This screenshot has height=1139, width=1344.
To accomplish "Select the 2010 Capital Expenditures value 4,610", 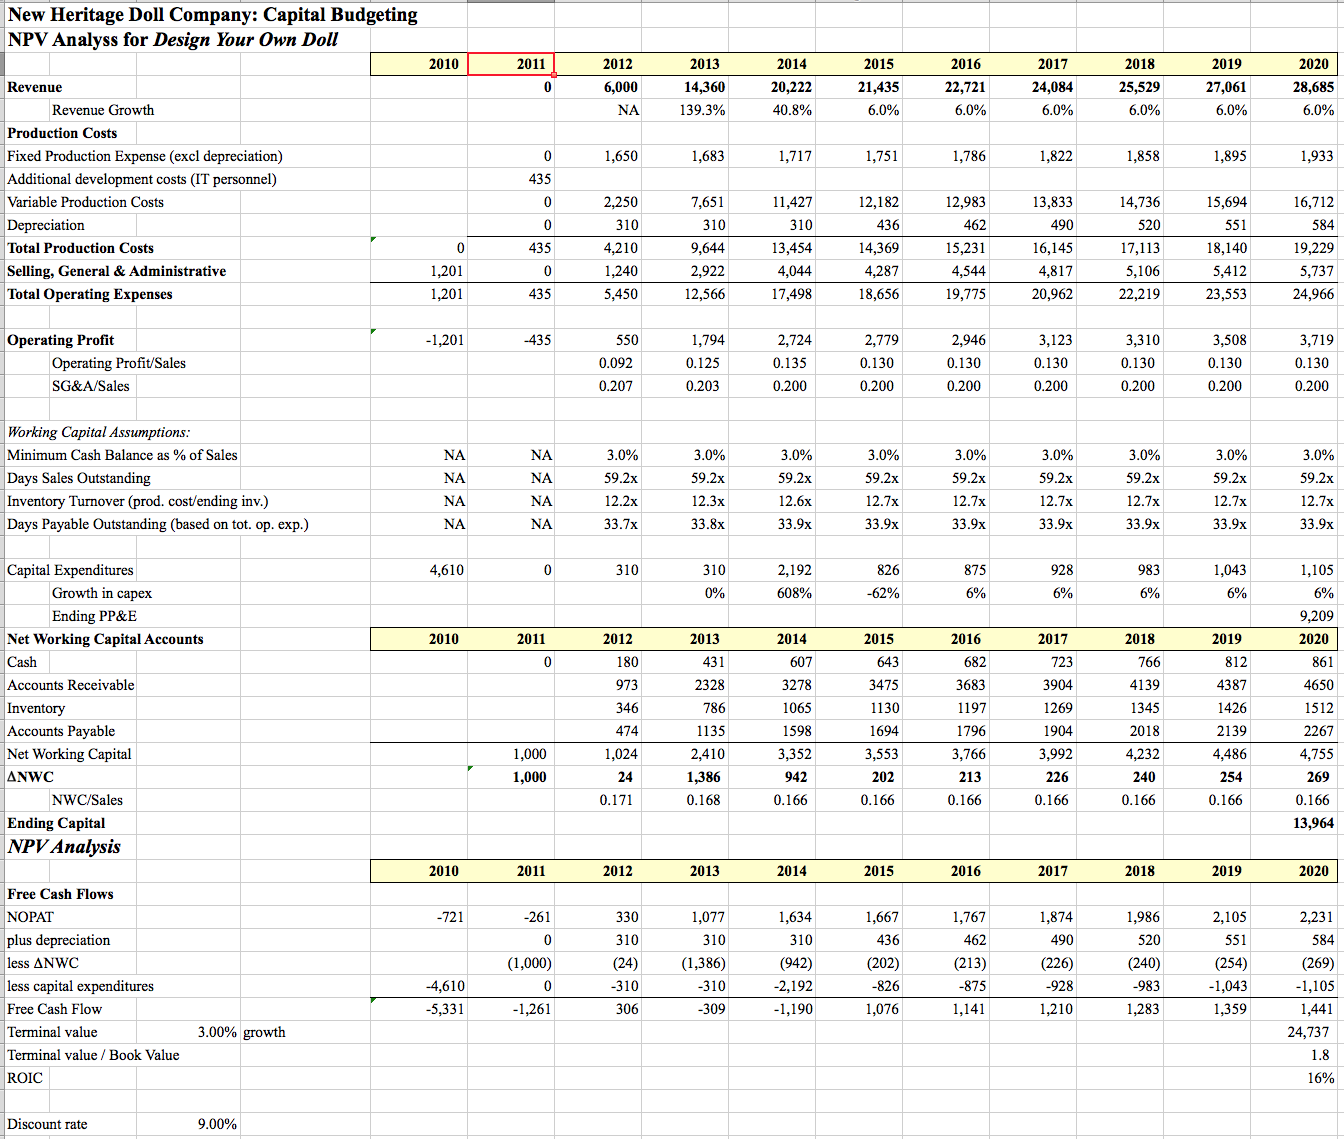I will point(446,570).
